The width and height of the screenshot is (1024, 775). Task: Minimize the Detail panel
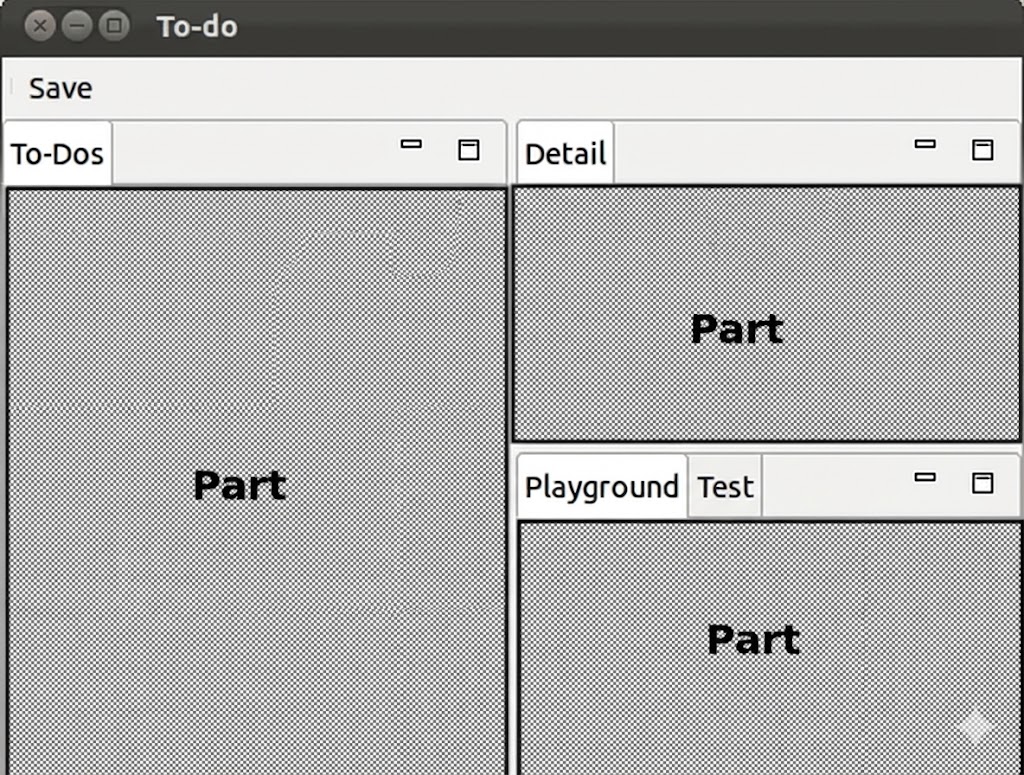pyautogui.click(x=925, y=145)
